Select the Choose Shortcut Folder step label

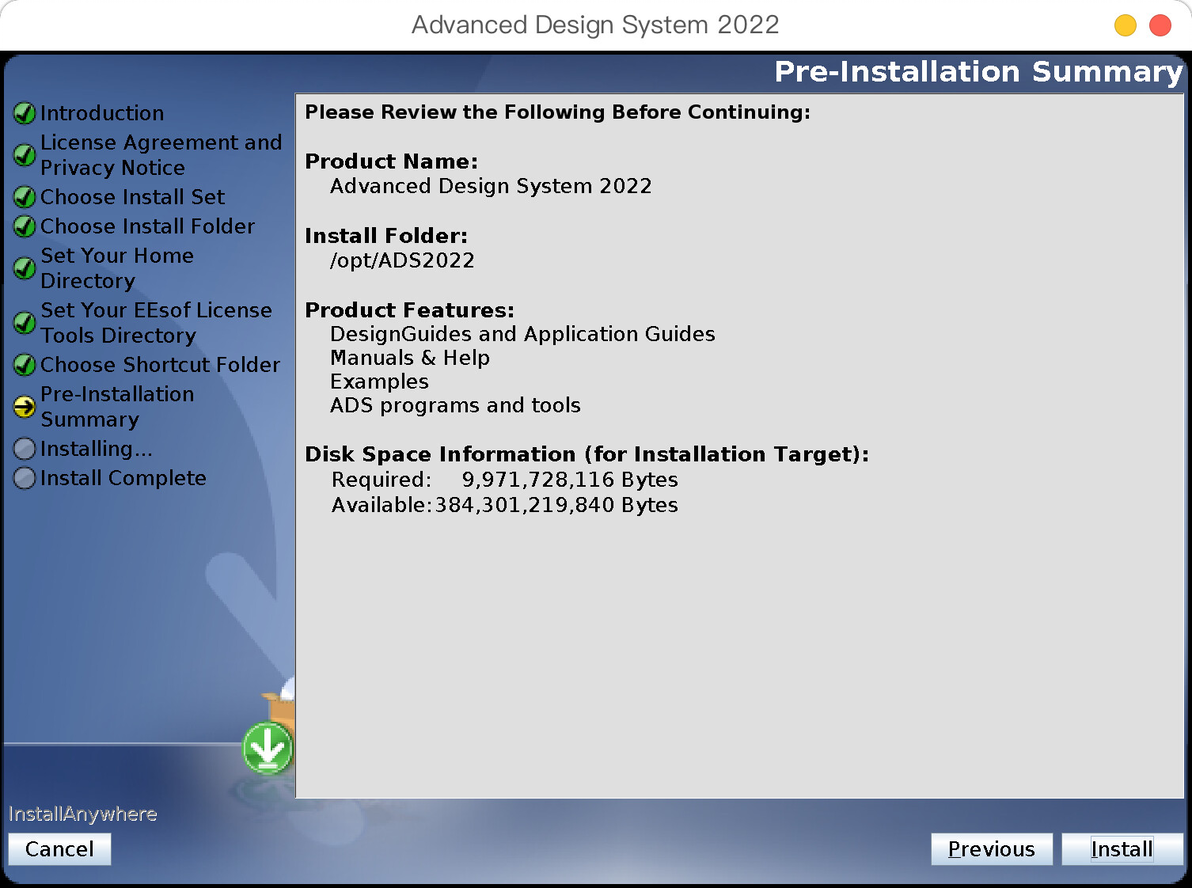[x=160, y=365]
